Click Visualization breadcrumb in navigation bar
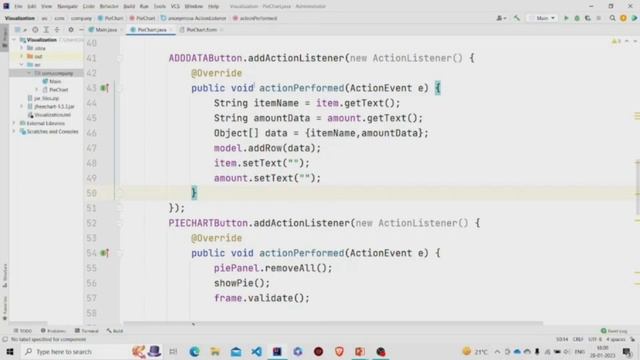The height and width of the screenshot is (360, 640). [x=20, y=18]
